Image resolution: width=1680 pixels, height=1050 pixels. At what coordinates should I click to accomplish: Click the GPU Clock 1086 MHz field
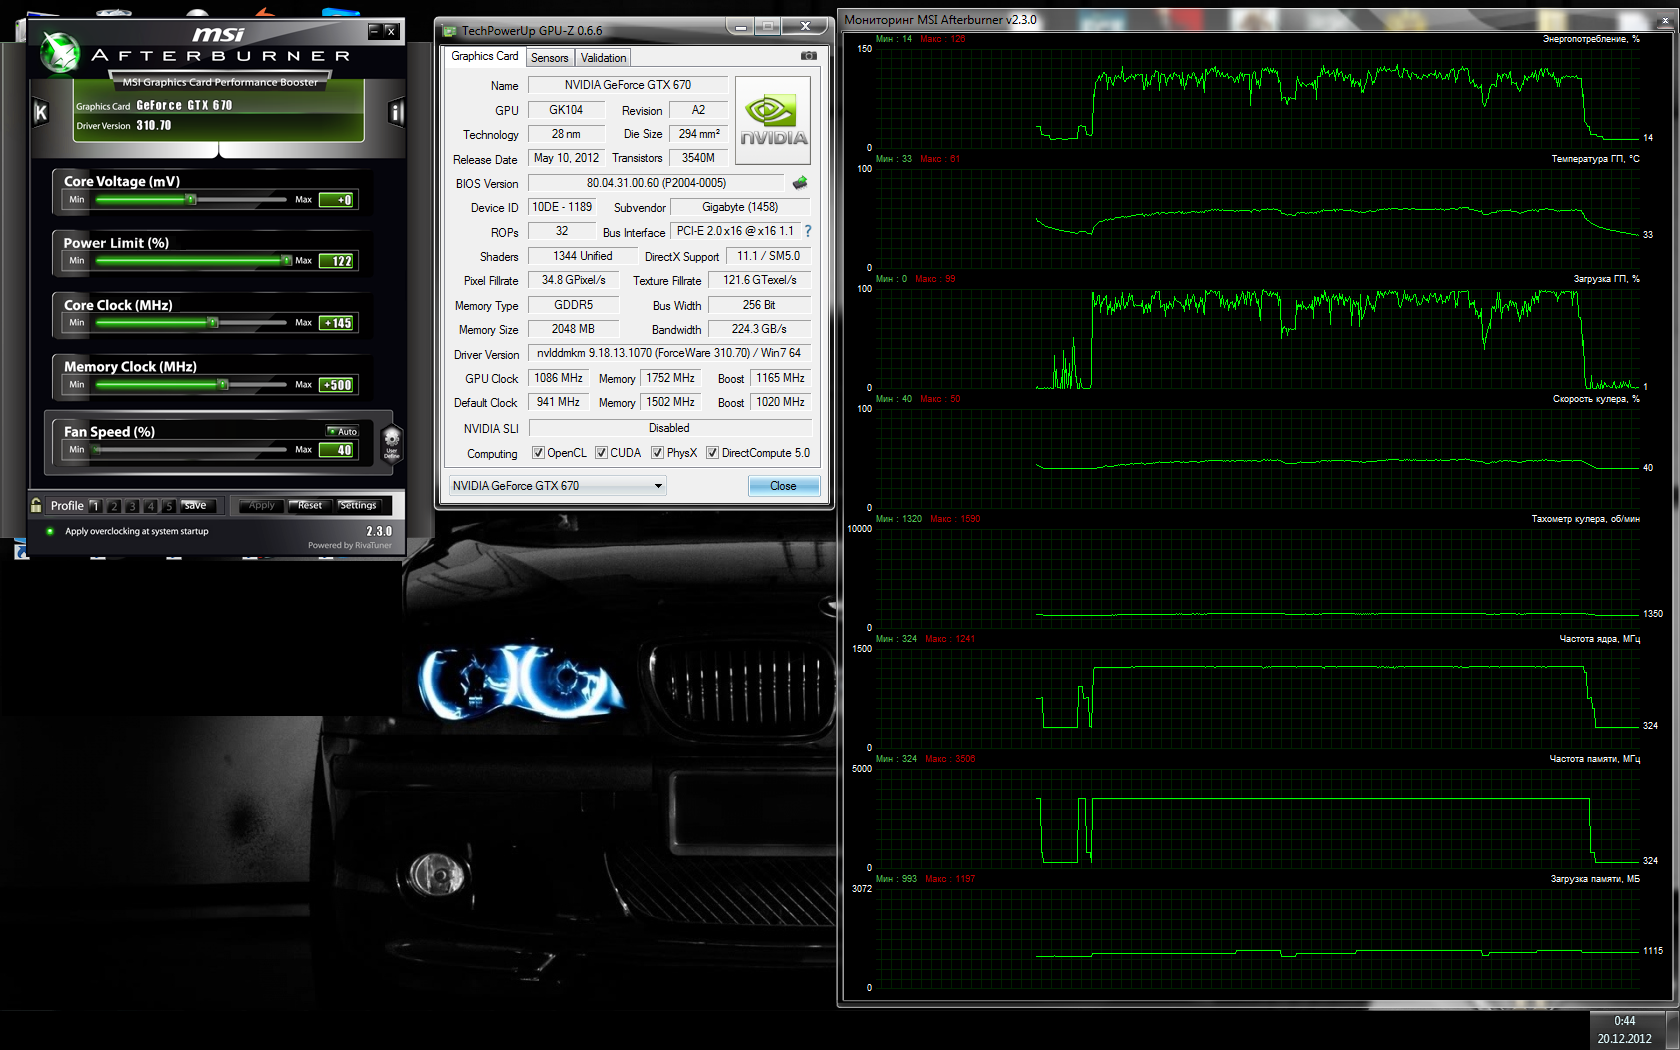click(x=558, y=378)
